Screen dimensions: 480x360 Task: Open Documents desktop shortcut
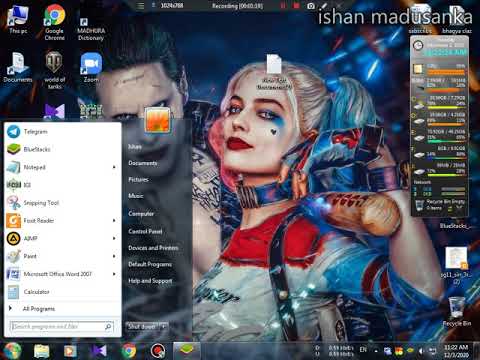click(18, 67)
